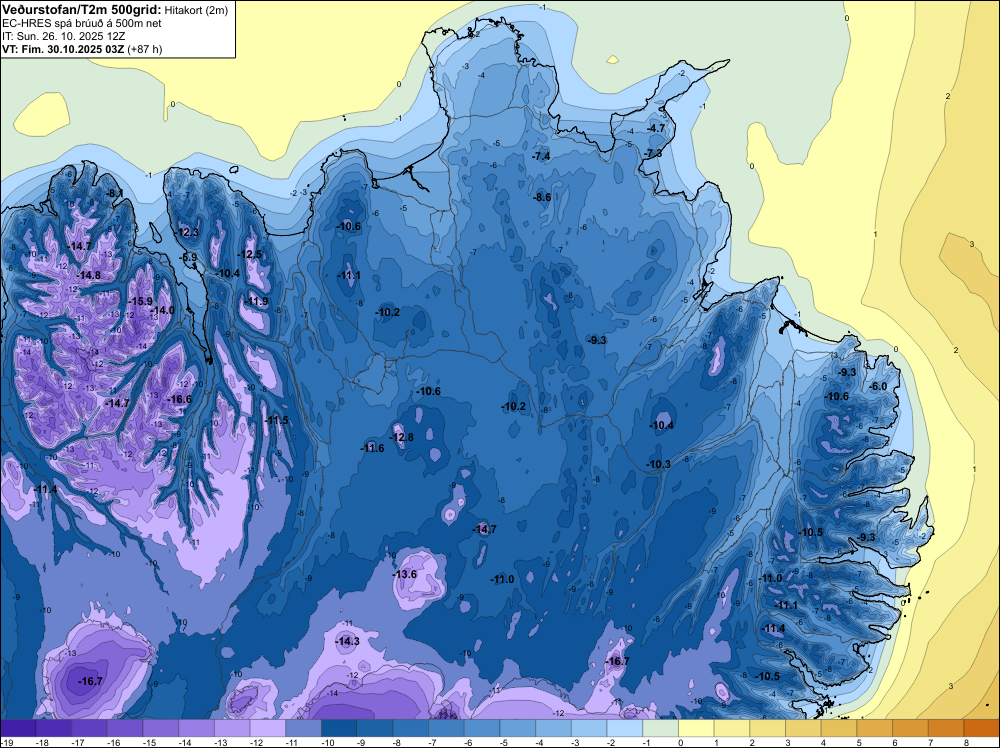This screenshot has width=1000, height=748.
Task: Select yellow legend swatch between 0 and 1
Action: click(x=696, y=728)
